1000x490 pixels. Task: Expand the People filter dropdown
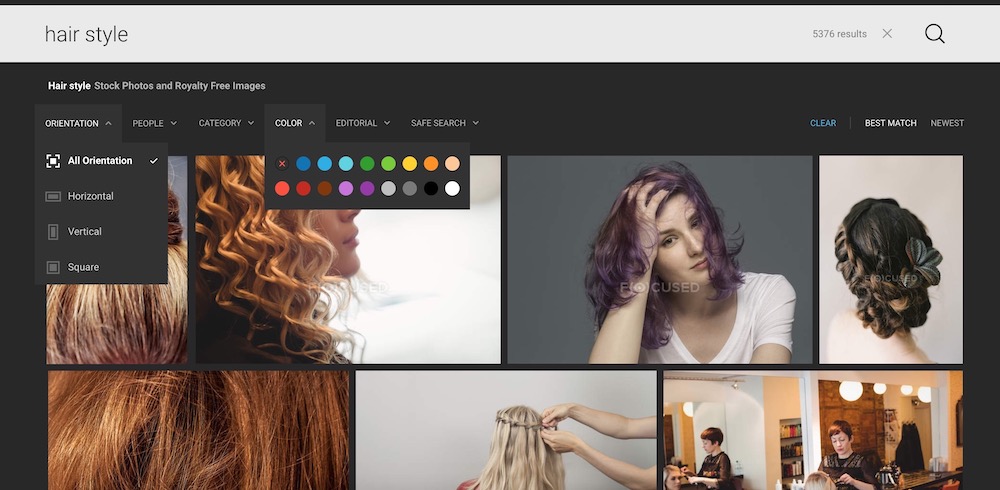tap(154, 123)
